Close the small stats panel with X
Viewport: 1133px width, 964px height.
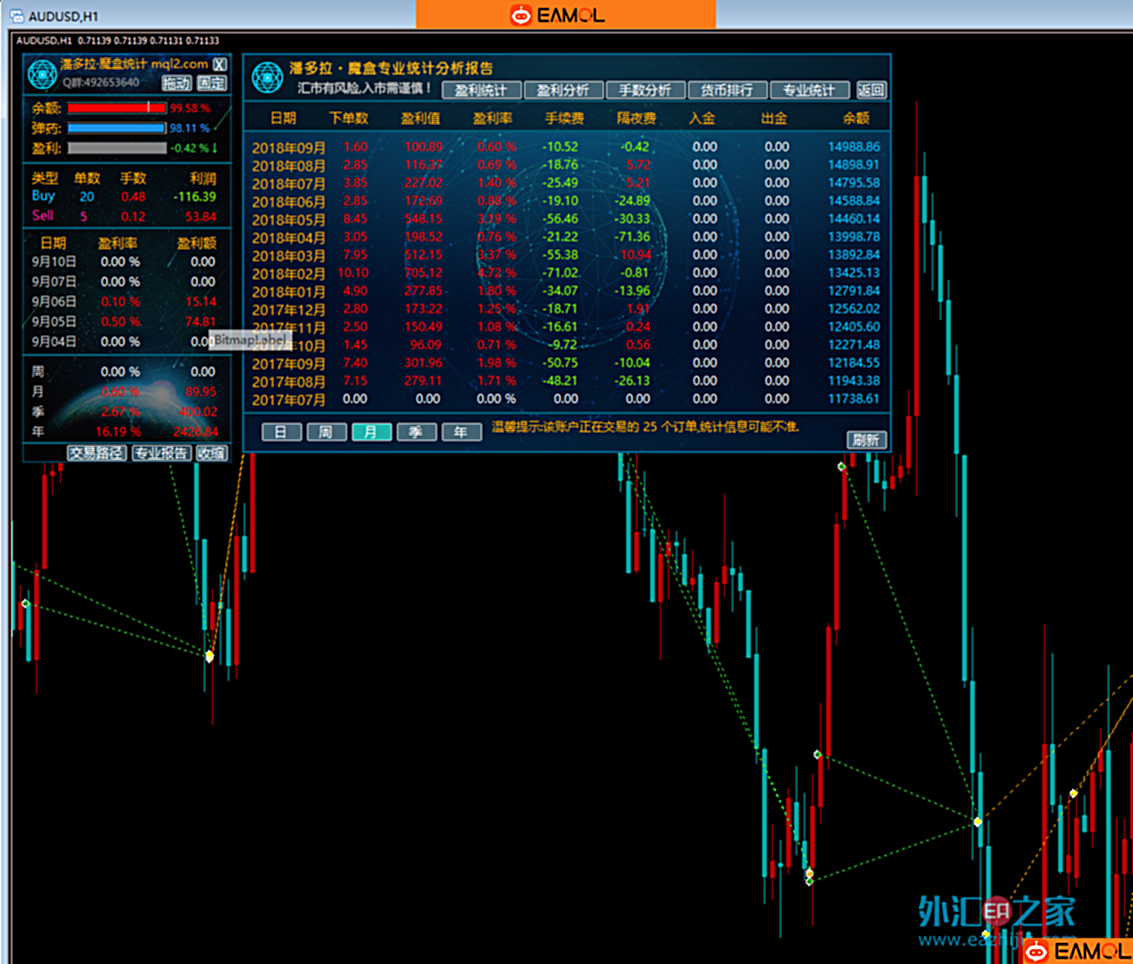(x=220, y=65)
